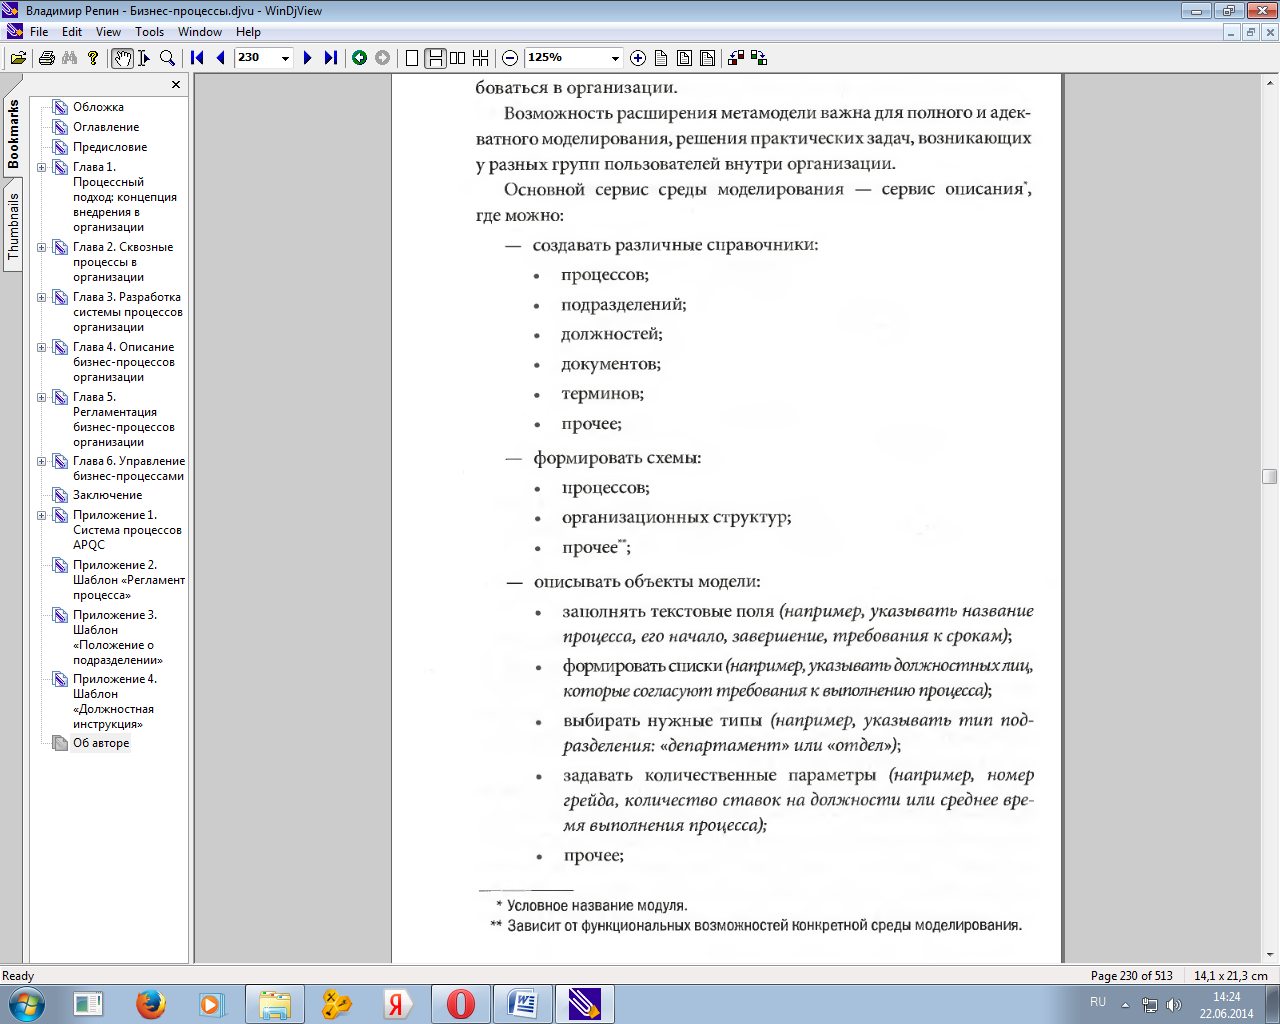This screenshot has width=1280, height=1024.
Task: Select the text selection cursor tool
Action: click(144, 58)
